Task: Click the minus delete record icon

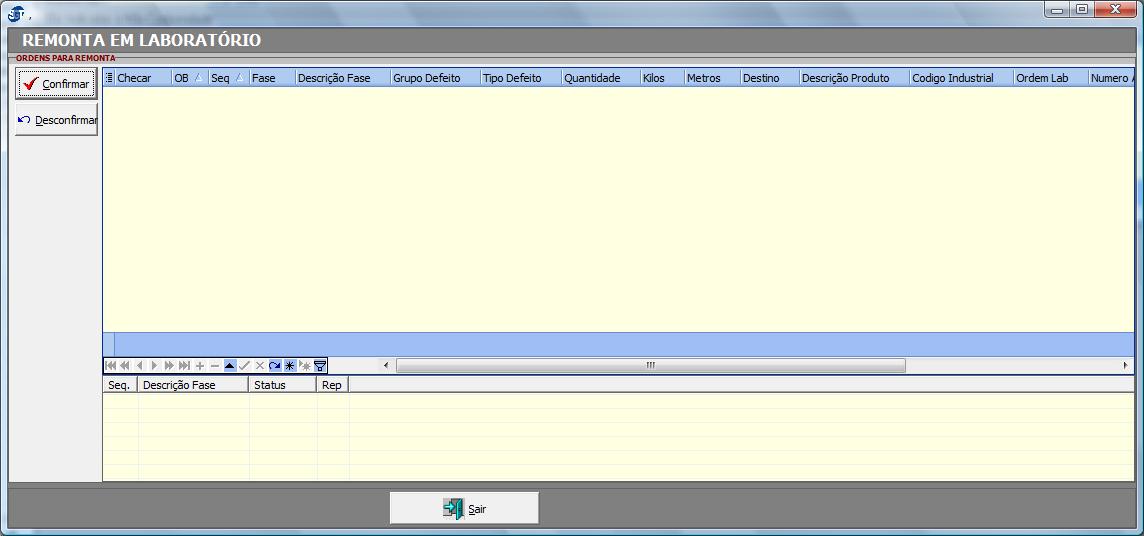Action: click(x=215, y=366)
